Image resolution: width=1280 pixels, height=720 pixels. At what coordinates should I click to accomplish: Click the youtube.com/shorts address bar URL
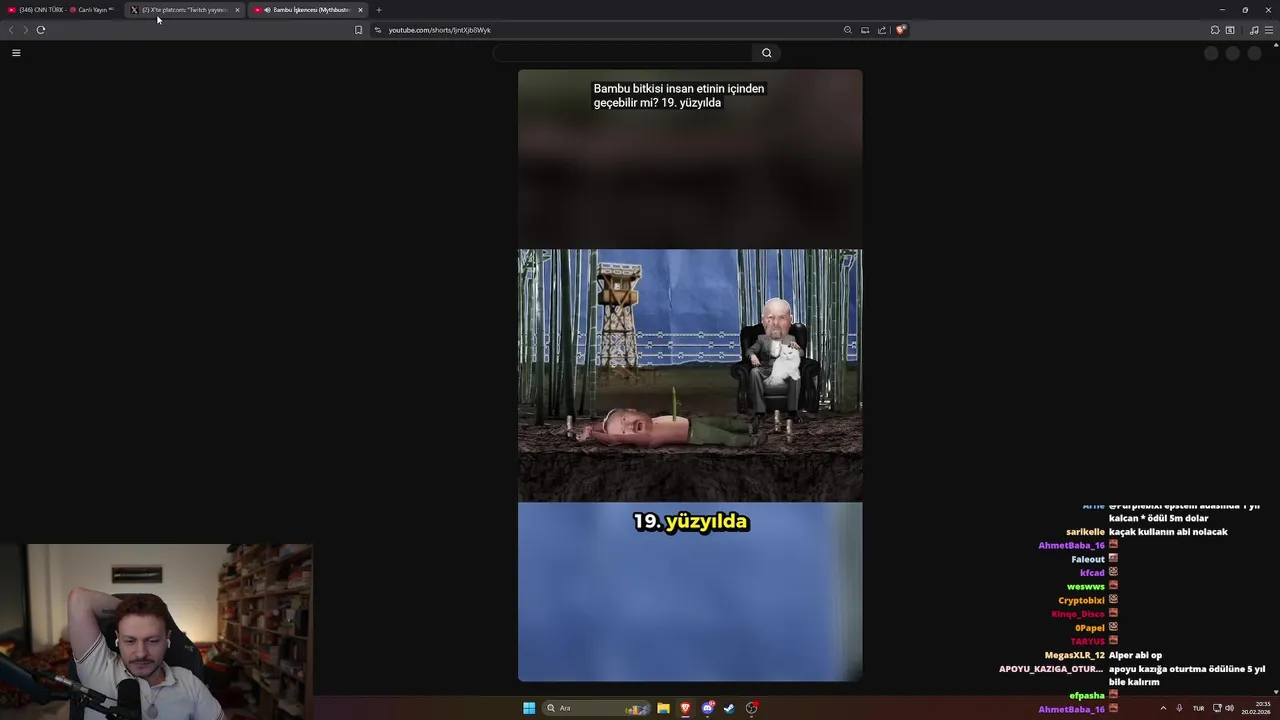[x=440, y=30]
